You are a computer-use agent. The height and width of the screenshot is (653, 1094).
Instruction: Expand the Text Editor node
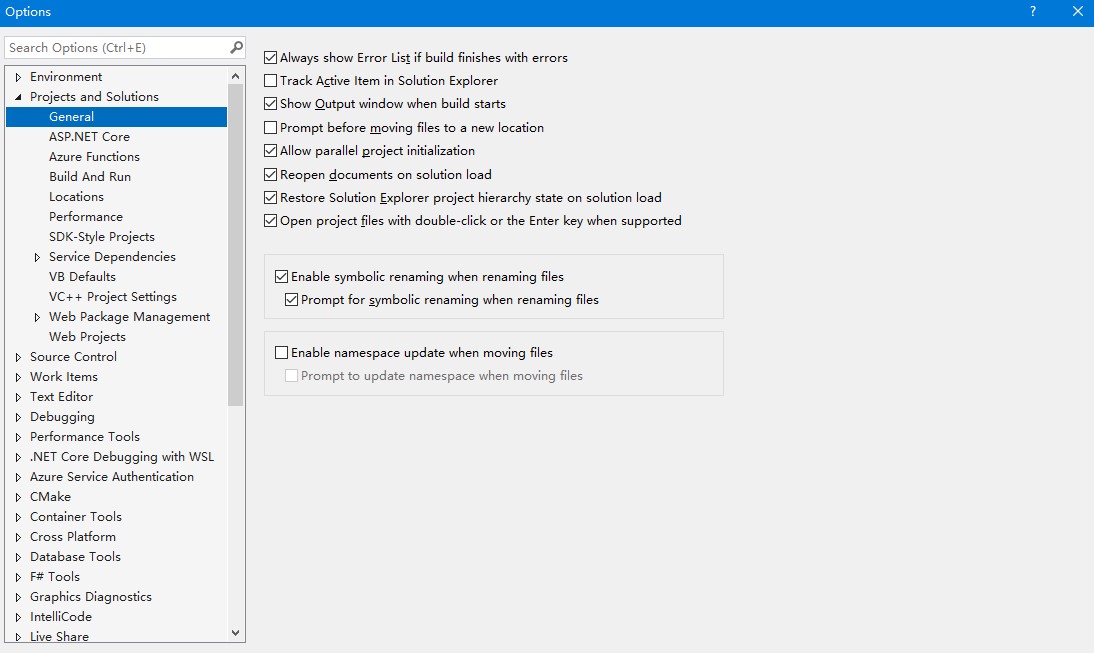[18, 397]
